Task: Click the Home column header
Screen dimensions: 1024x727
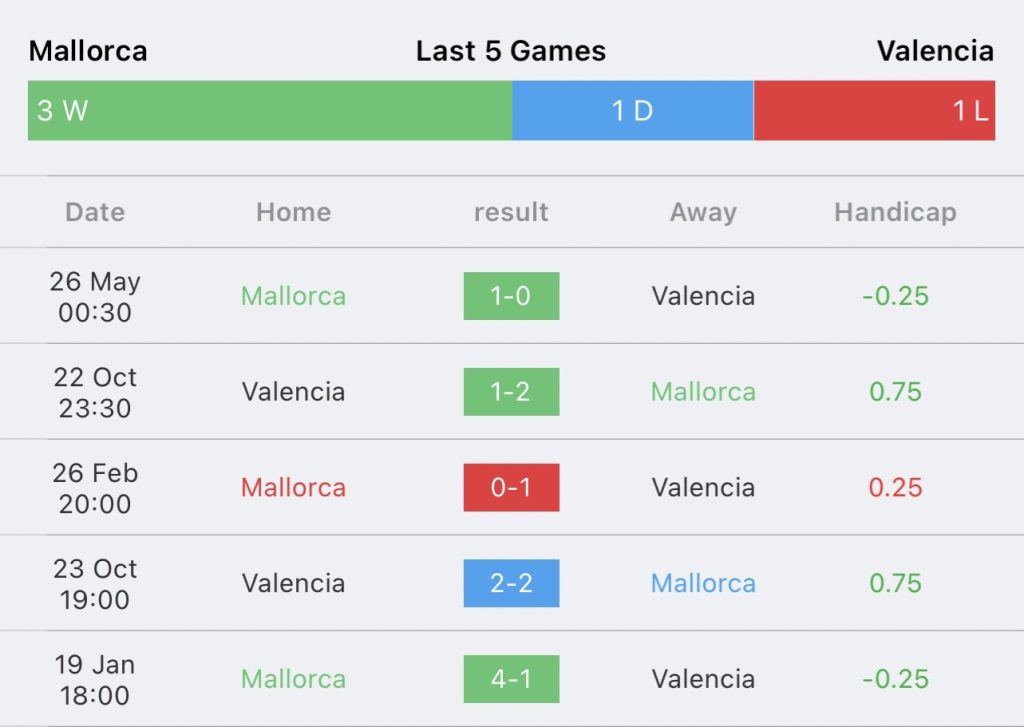Action: pyautogui.click(x=293, y=212)
